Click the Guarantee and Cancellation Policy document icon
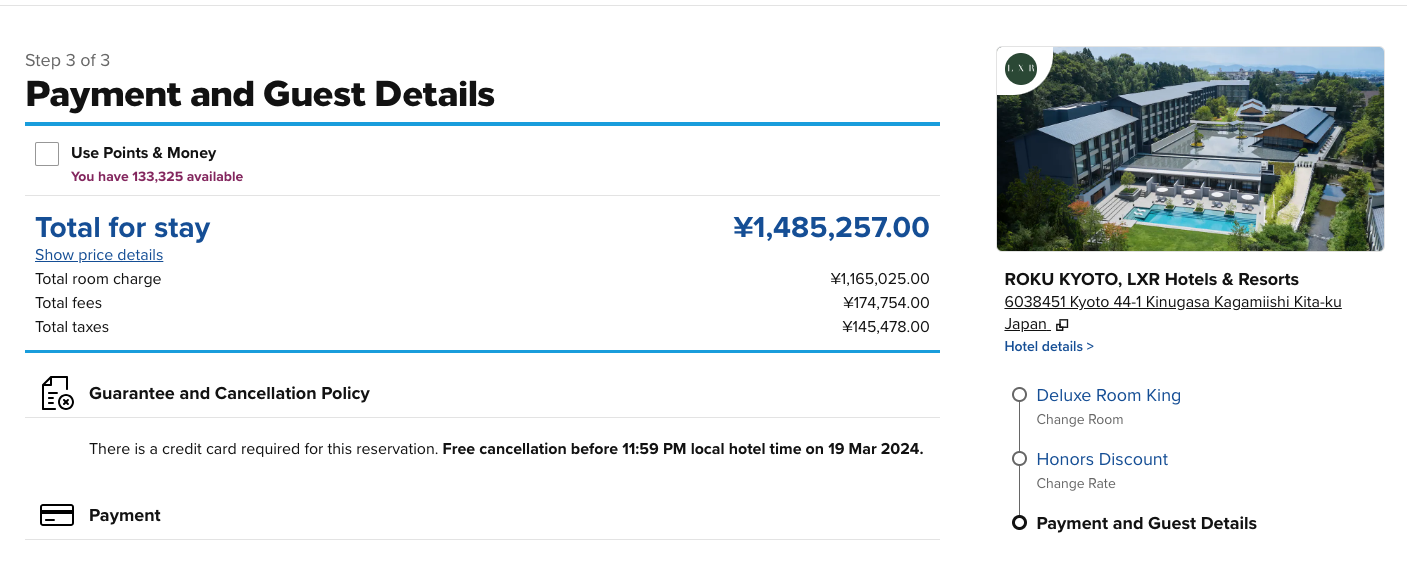Viewport: 1407px width, 569px height. click(x=57, y=393)
